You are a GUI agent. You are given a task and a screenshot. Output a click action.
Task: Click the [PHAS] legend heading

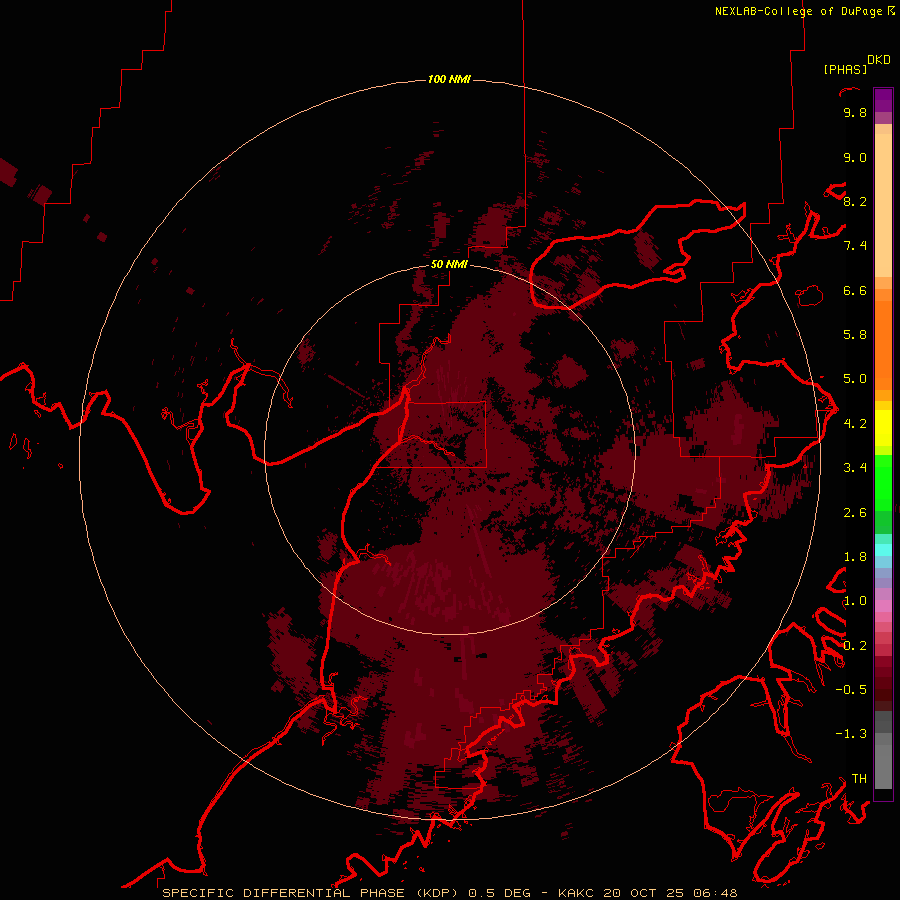(845, 69)
